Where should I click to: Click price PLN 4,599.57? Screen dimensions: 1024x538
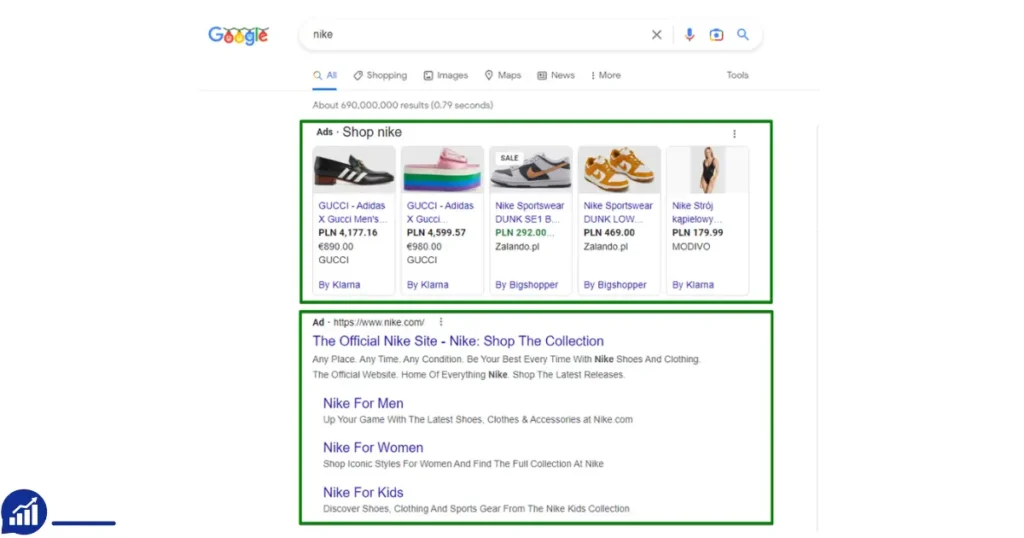coord(436,233)
